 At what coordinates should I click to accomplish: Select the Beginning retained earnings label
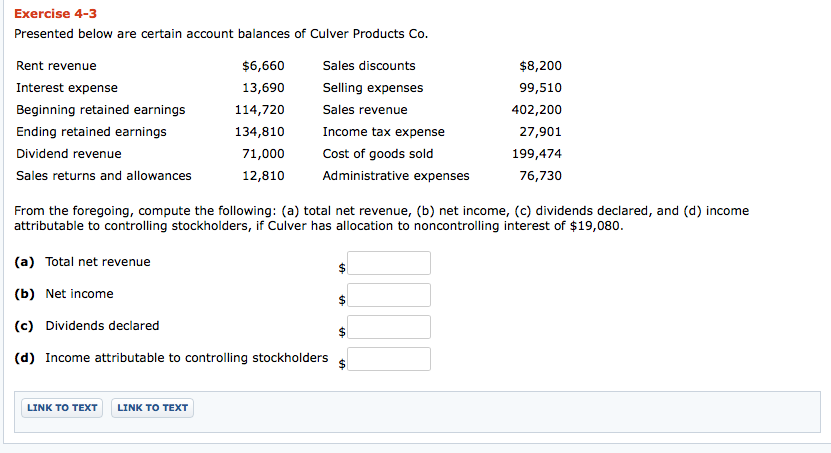coord(101,110)
